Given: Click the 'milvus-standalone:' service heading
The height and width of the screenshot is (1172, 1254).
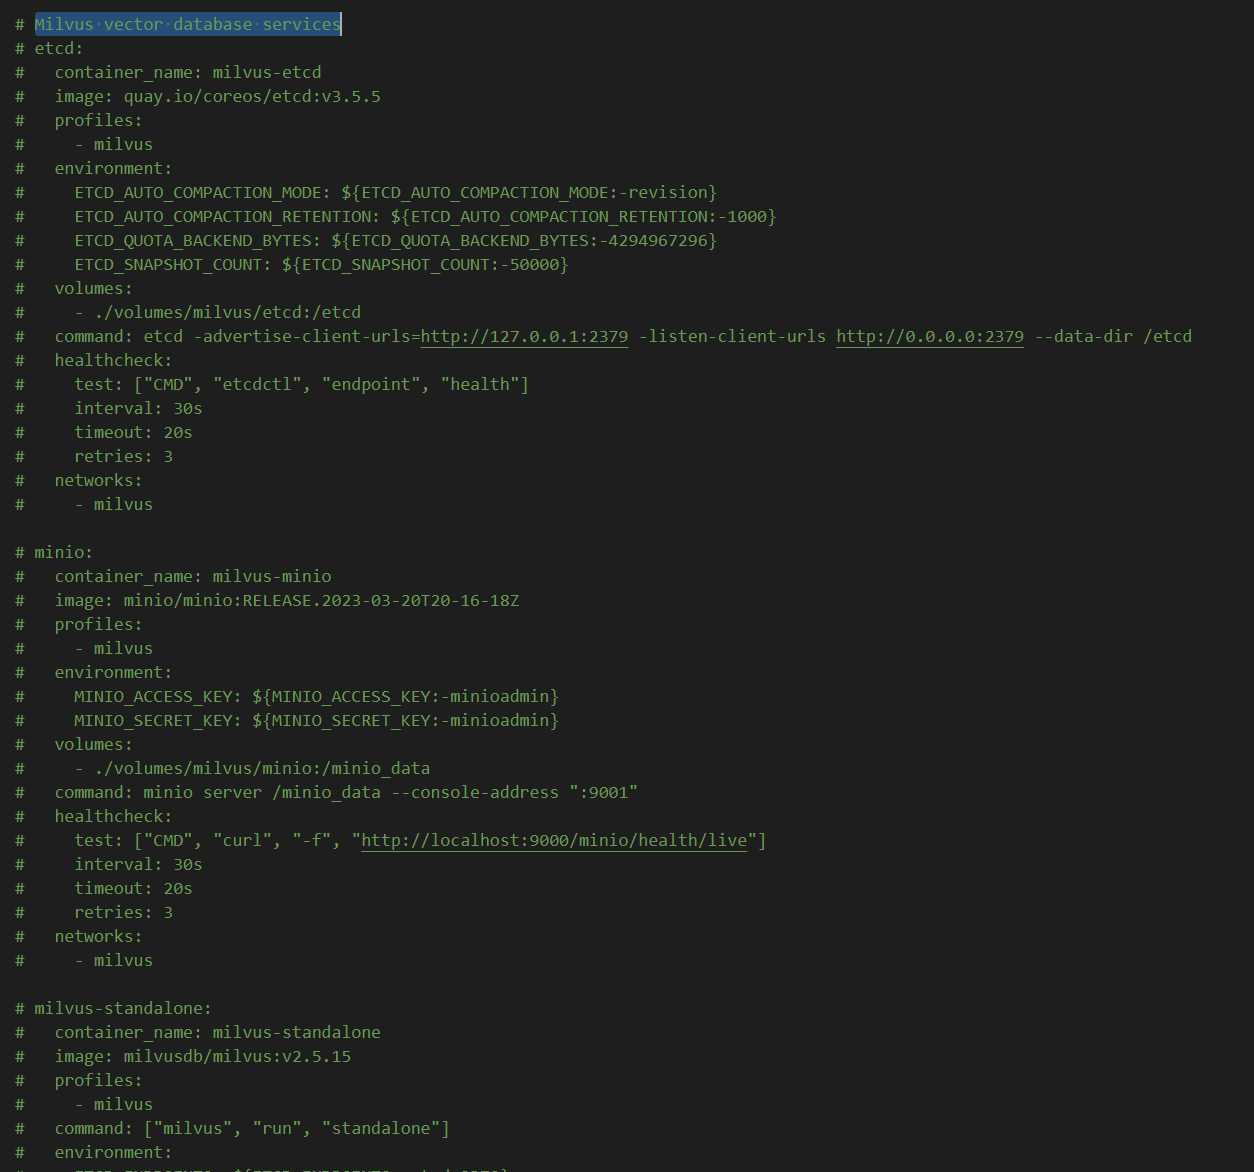Looking at the screenshot, I should click(x=123, y=1008).
